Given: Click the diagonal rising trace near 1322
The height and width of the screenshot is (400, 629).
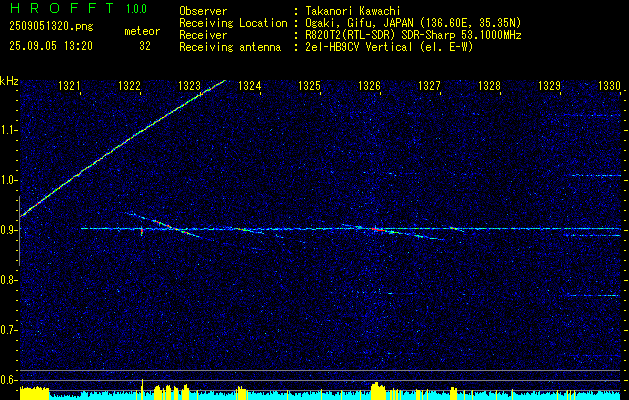Looking at the screenshot, I should coord(124,143).
